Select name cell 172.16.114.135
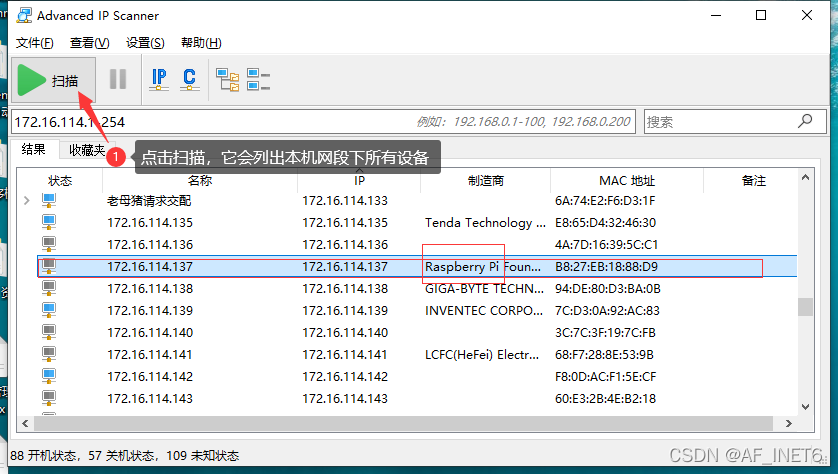Image resolution: width=838 pixels, height=474 pixels. point(150,222)
